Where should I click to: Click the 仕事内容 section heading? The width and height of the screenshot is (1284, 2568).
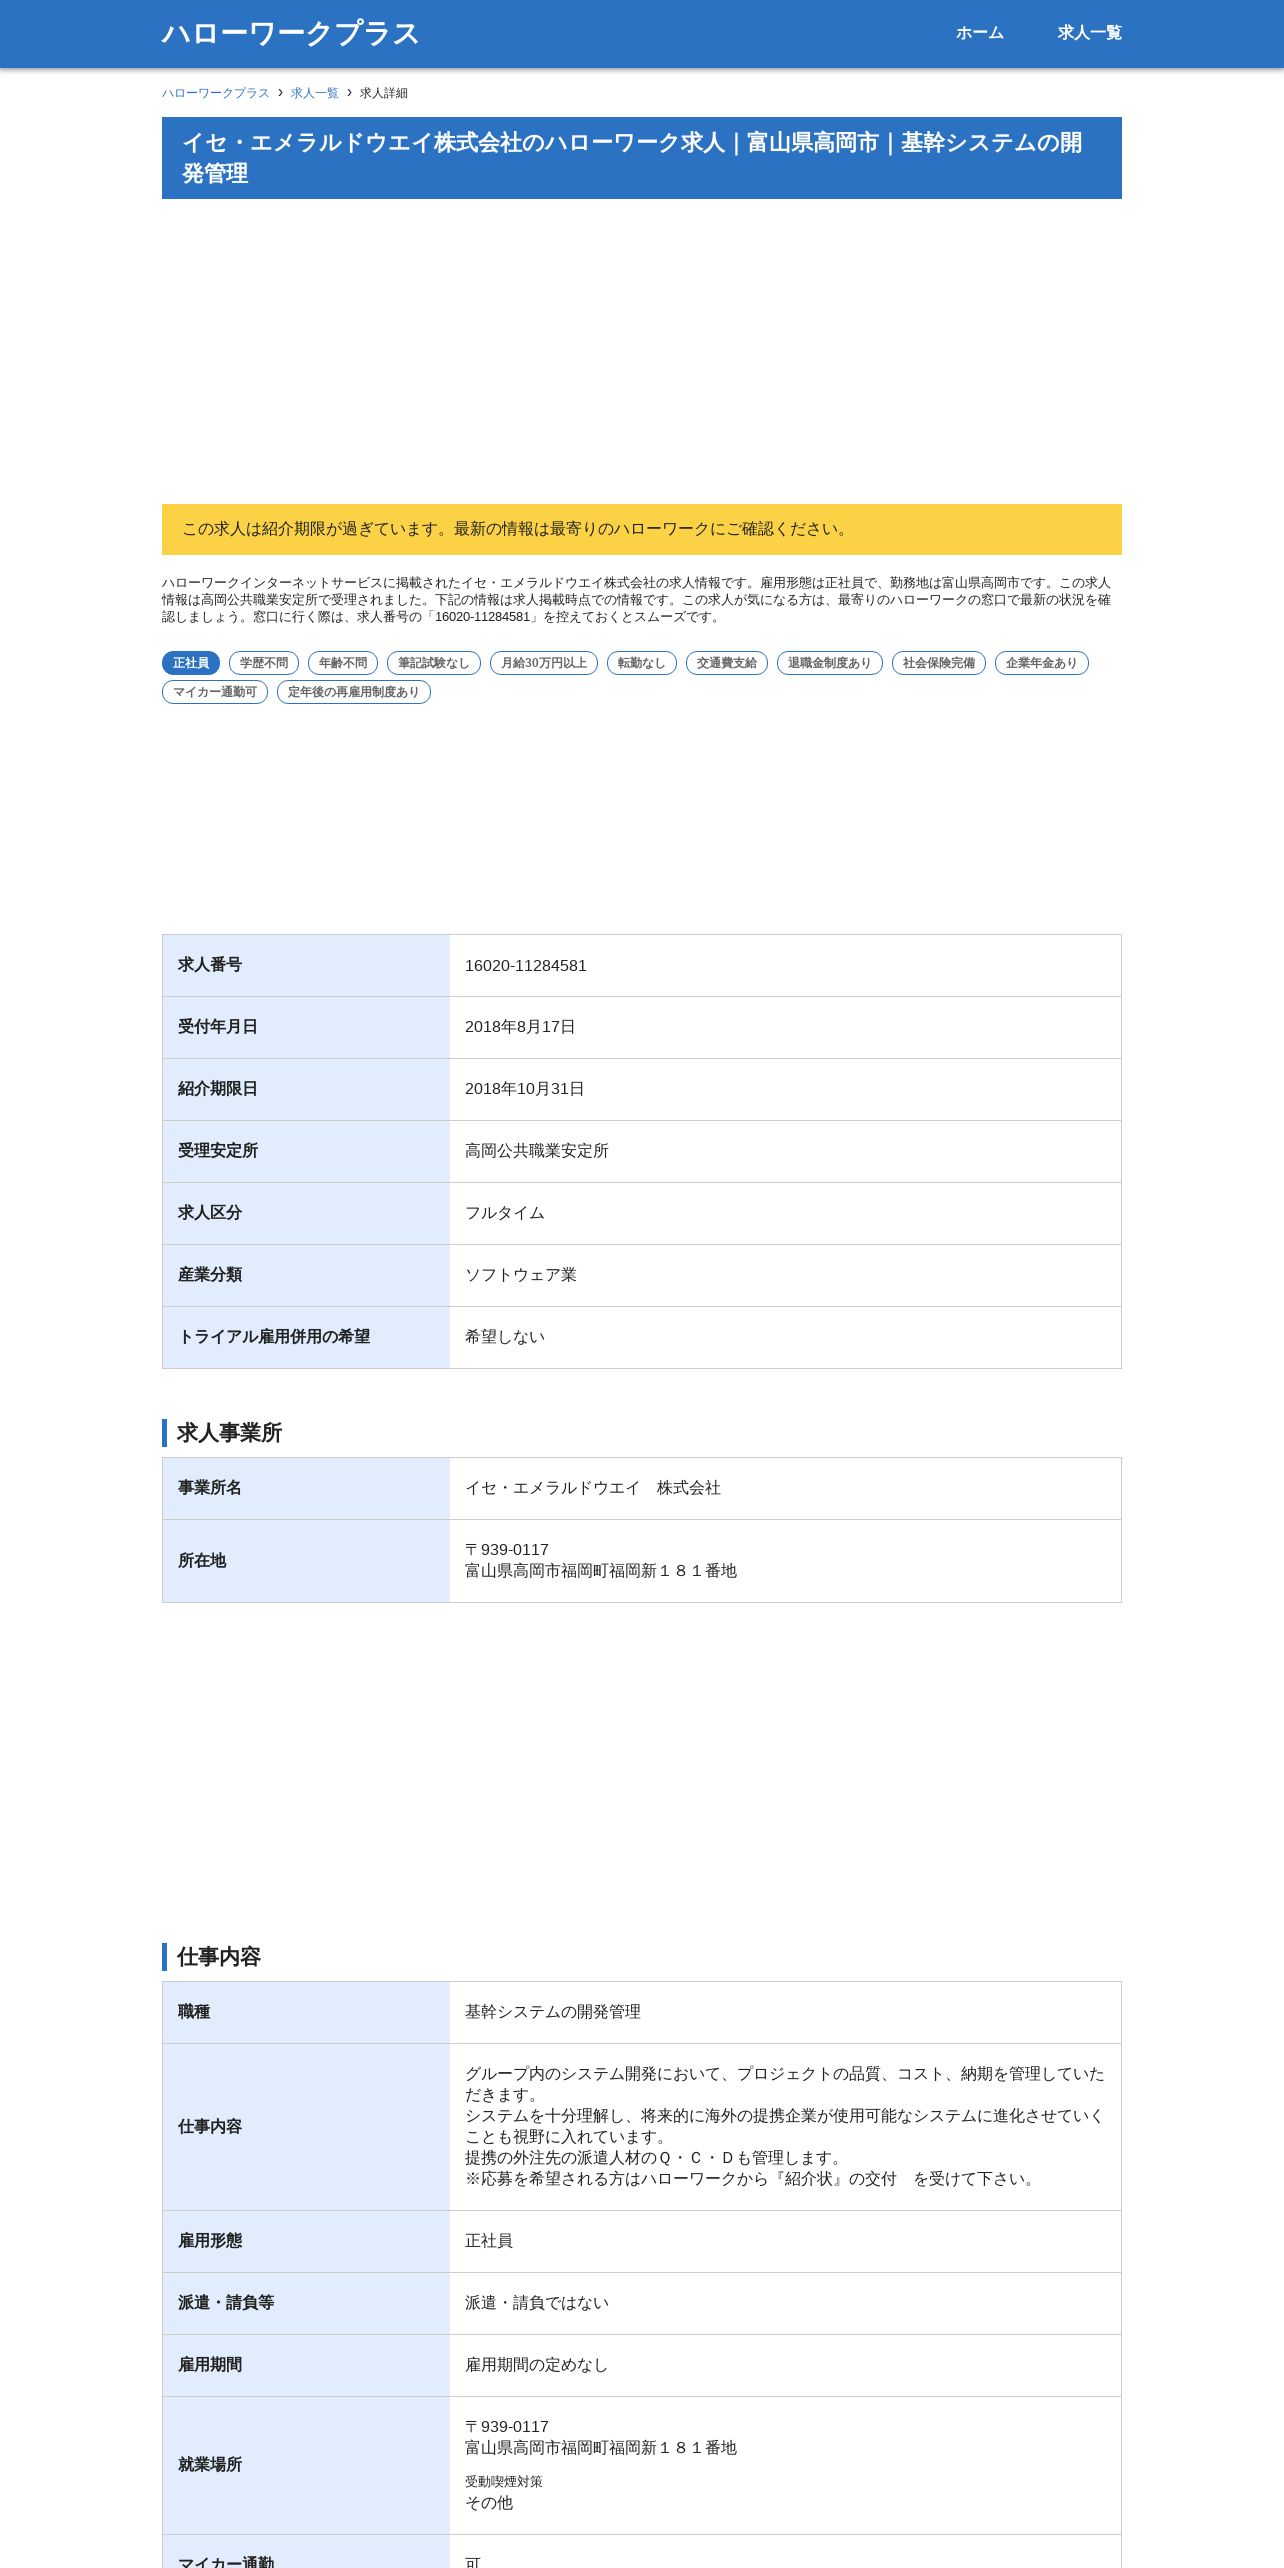(219, 1957)
